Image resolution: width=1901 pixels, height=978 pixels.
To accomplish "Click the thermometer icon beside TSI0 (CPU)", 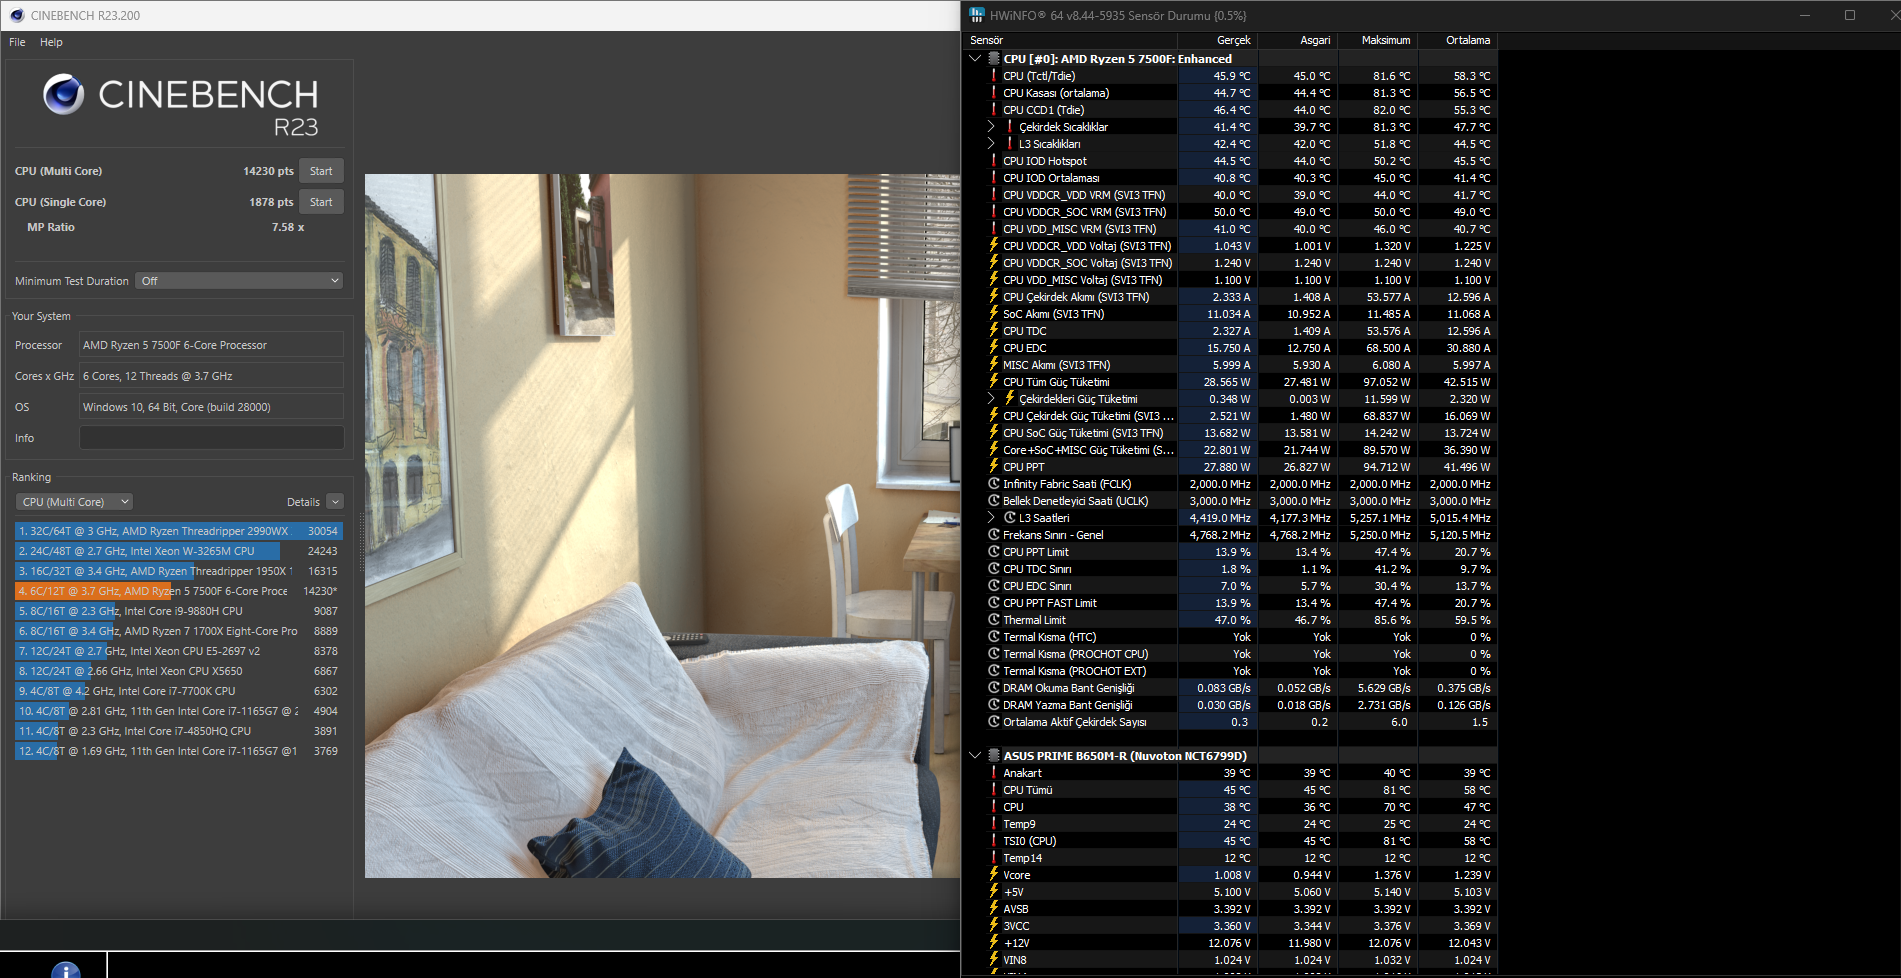I will [994, 841].
